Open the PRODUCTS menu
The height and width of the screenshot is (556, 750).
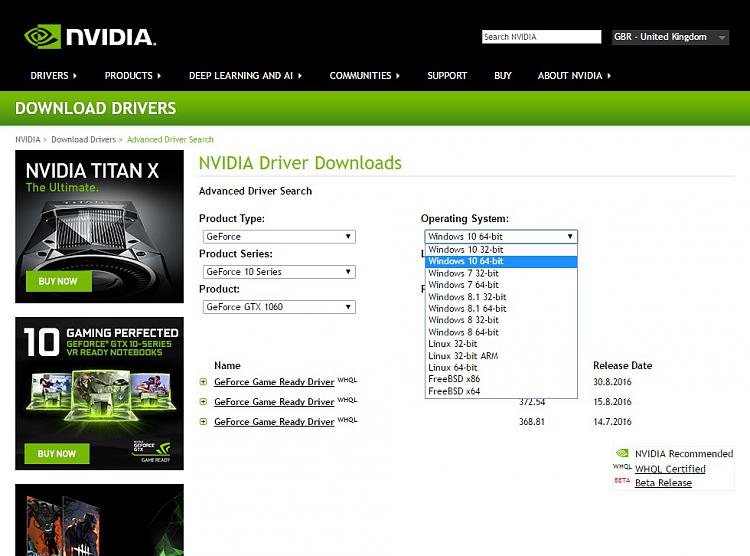coord(132,76)
